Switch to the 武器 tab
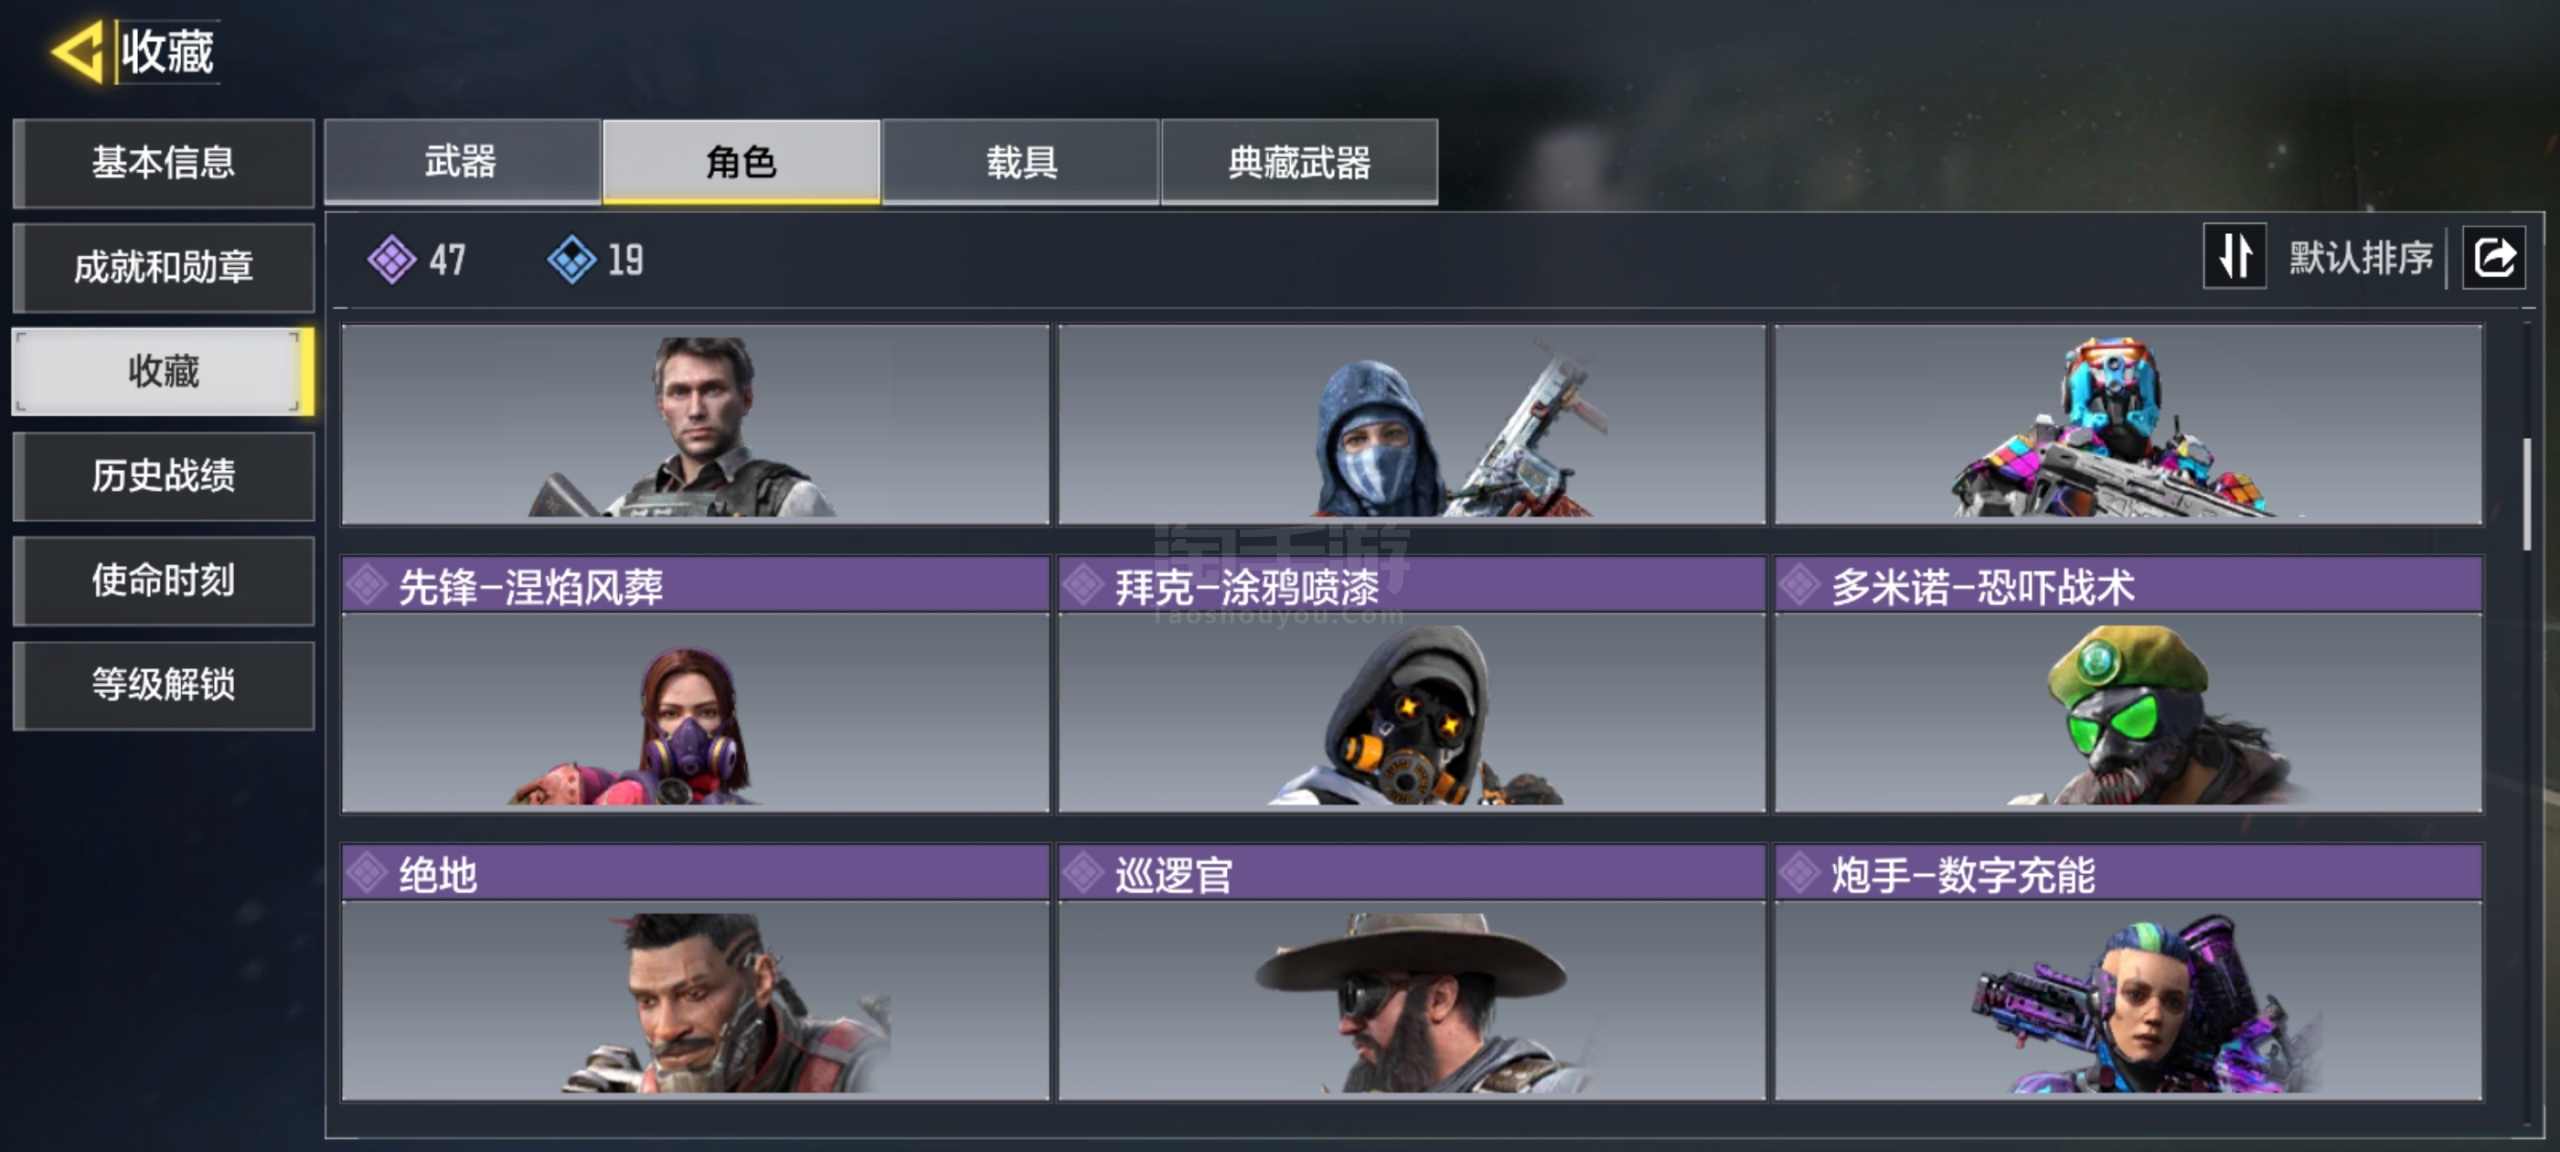Screen dimensions: 2560x1152 coord(462,162)
